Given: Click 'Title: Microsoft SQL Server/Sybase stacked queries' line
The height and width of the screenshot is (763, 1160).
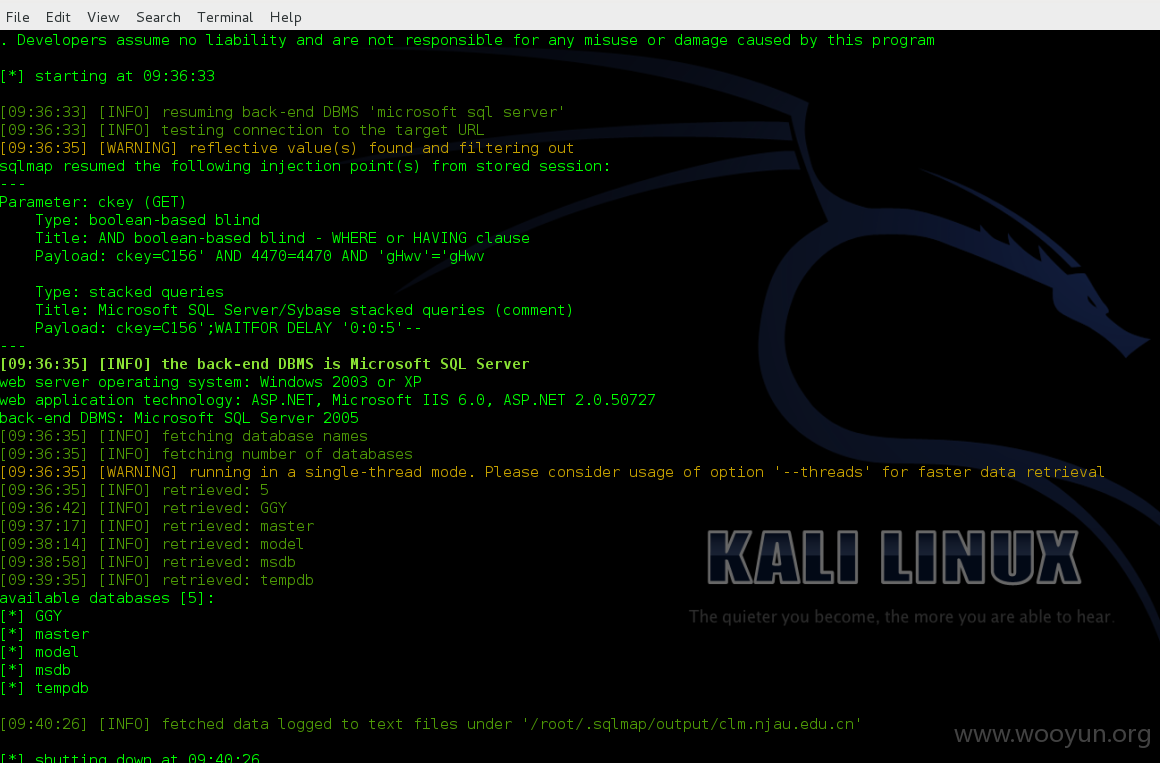Looking at the screenshot, I should (x=304, y=310).
